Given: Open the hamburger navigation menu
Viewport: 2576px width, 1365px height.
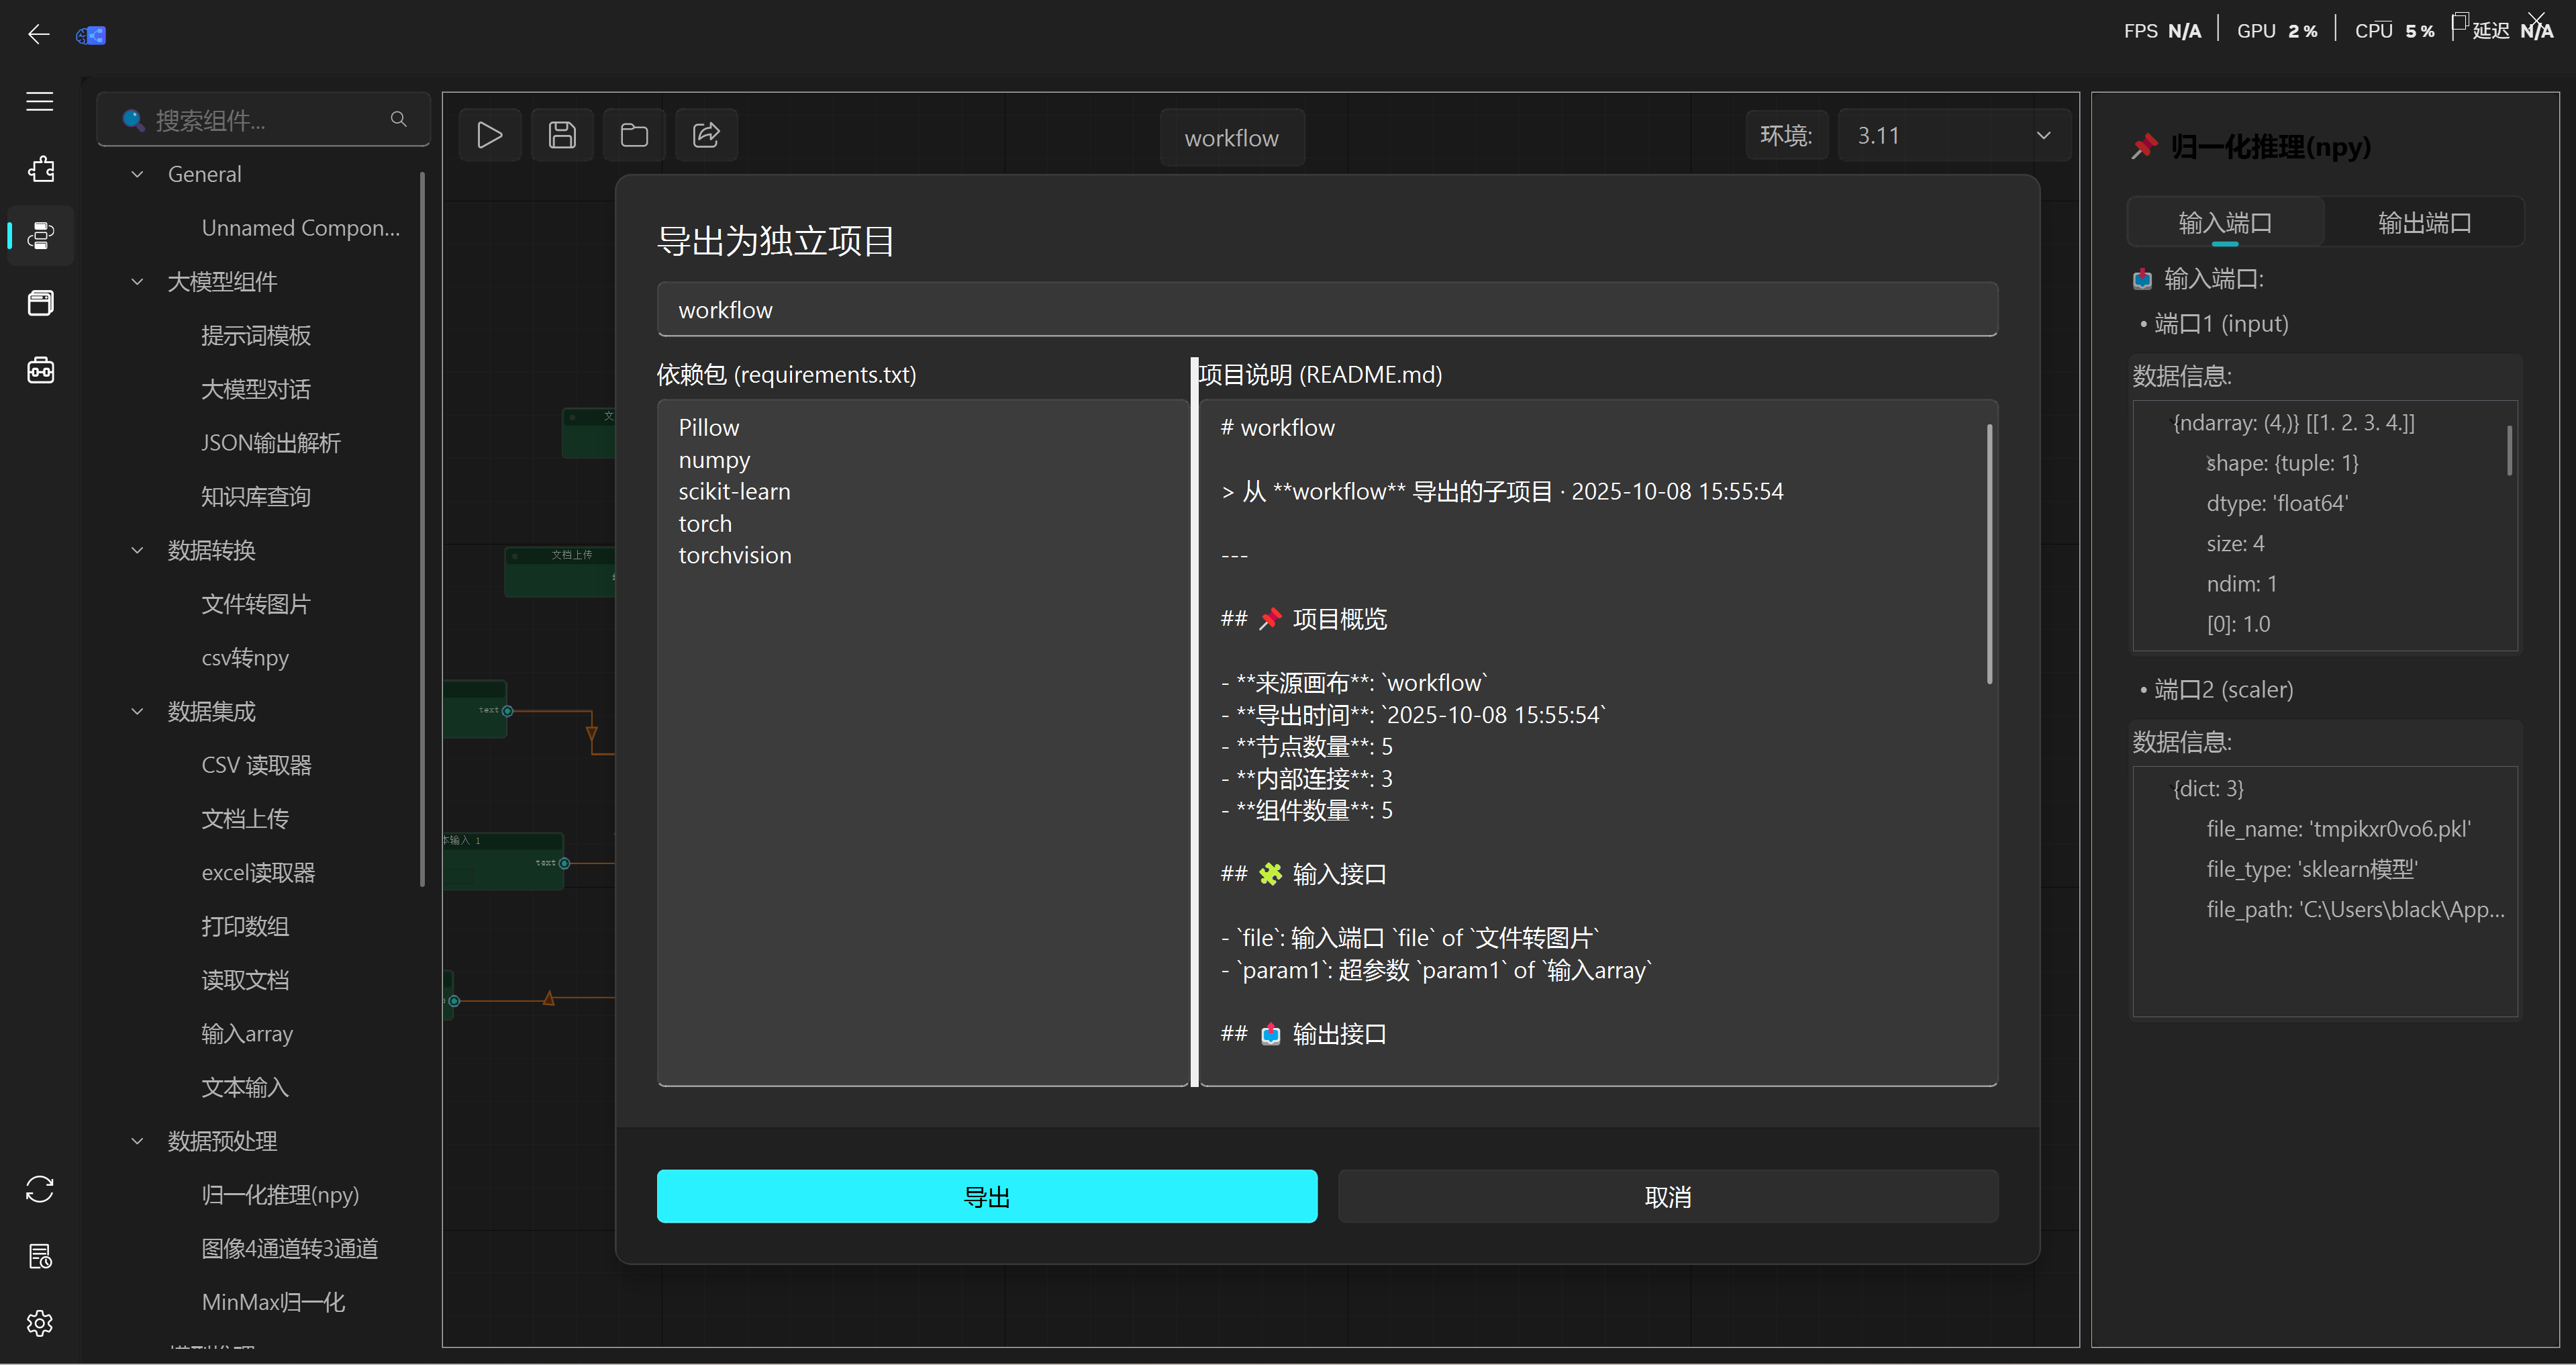Looking at the screenshot, I should click(40, 101).
